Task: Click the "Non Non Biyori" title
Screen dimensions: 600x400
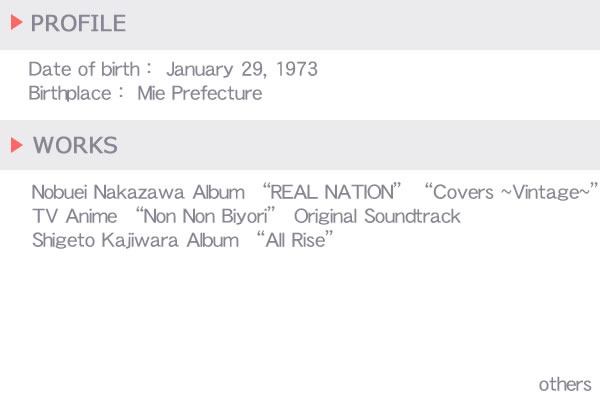Action: 206,216
